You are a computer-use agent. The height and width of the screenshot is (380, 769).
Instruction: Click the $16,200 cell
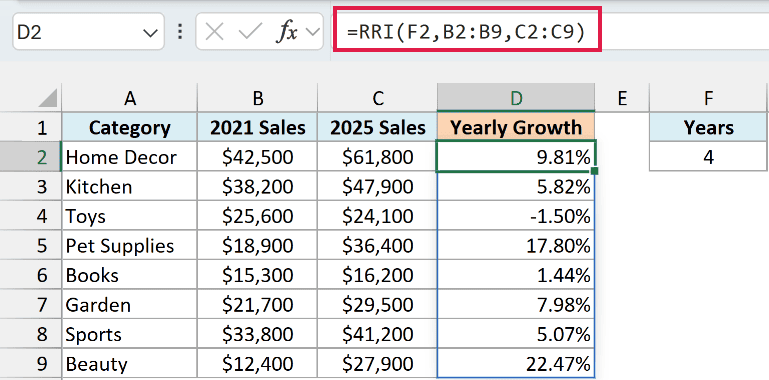click(x=378, y=275)
